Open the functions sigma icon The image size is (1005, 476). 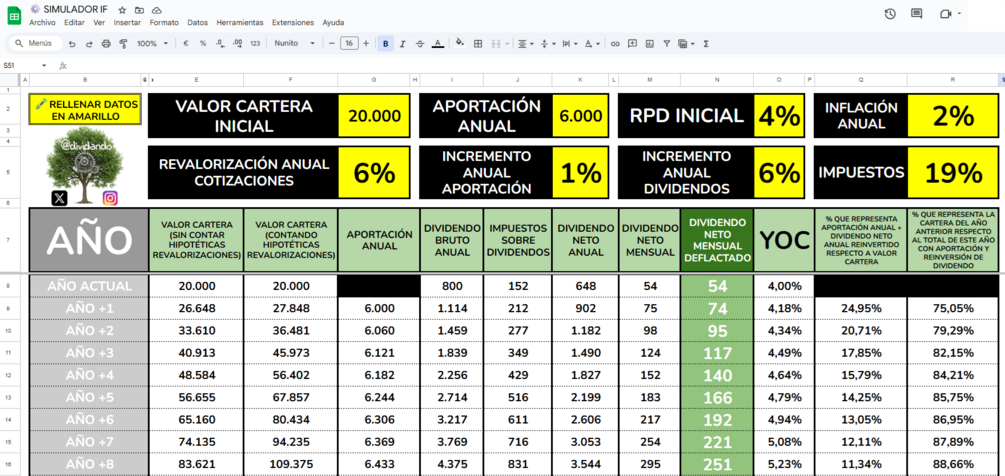pos(706,44)
